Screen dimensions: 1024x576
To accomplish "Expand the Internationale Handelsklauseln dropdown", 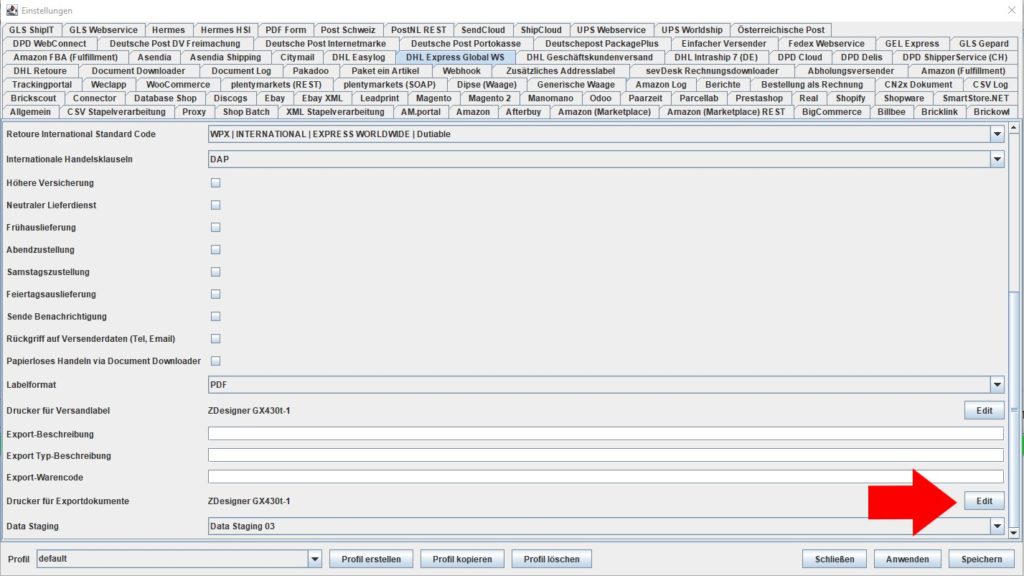I will (997, 159).
